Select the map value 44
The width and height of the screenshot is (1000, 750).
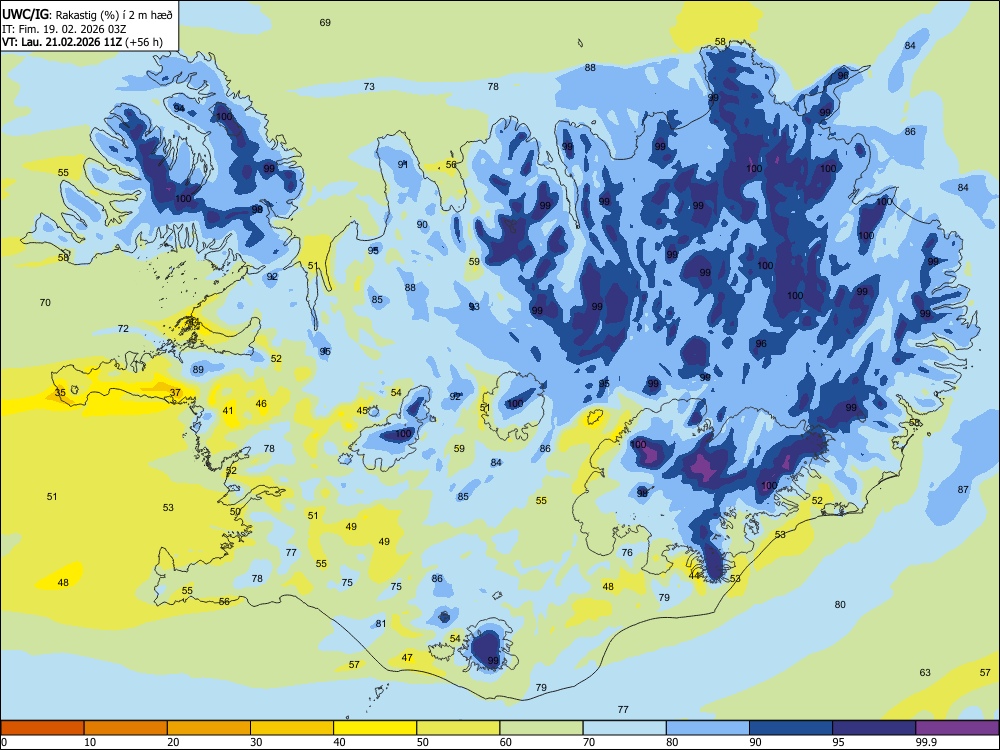(695, 575)
